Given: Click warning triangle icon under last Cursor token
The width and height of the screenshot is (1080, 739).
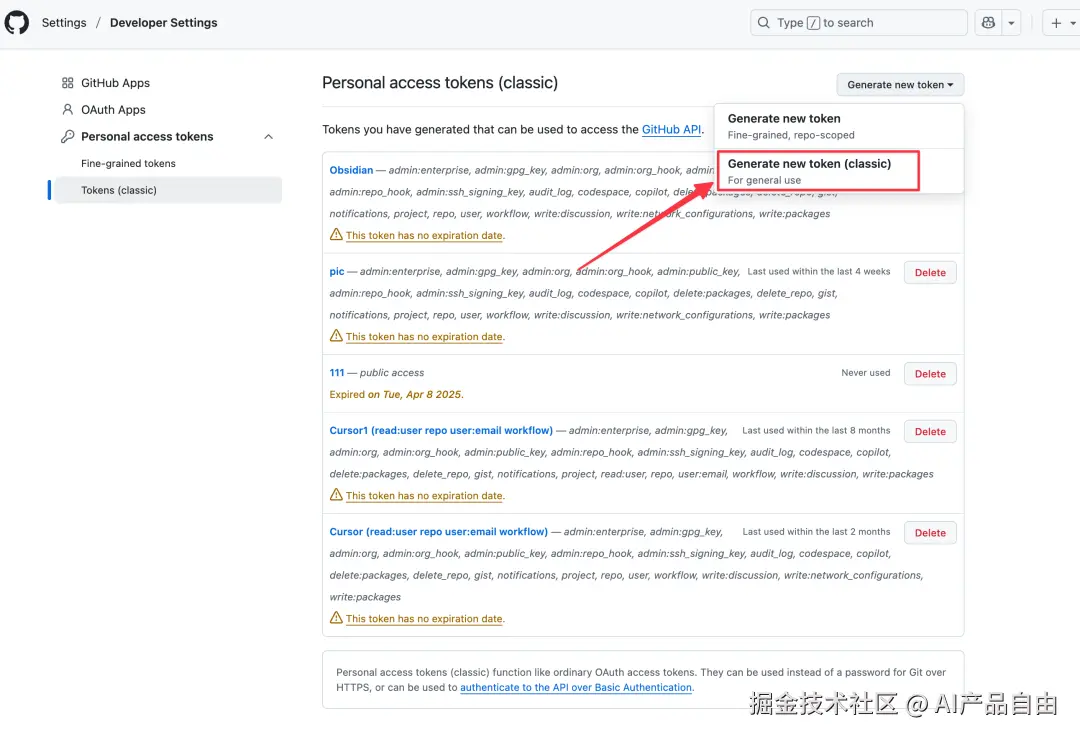Looking at the screenshot, I should [x=336, y=618].
